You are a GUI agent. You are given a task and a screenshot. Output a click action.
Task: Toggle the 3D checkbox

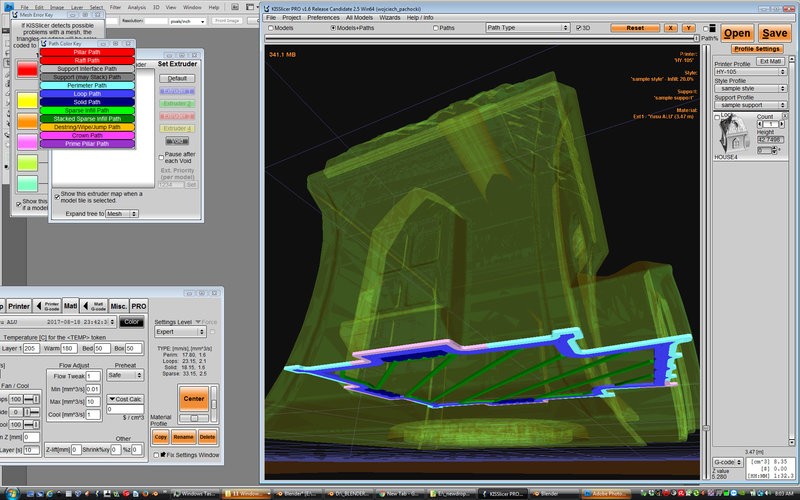coord(579,28)
